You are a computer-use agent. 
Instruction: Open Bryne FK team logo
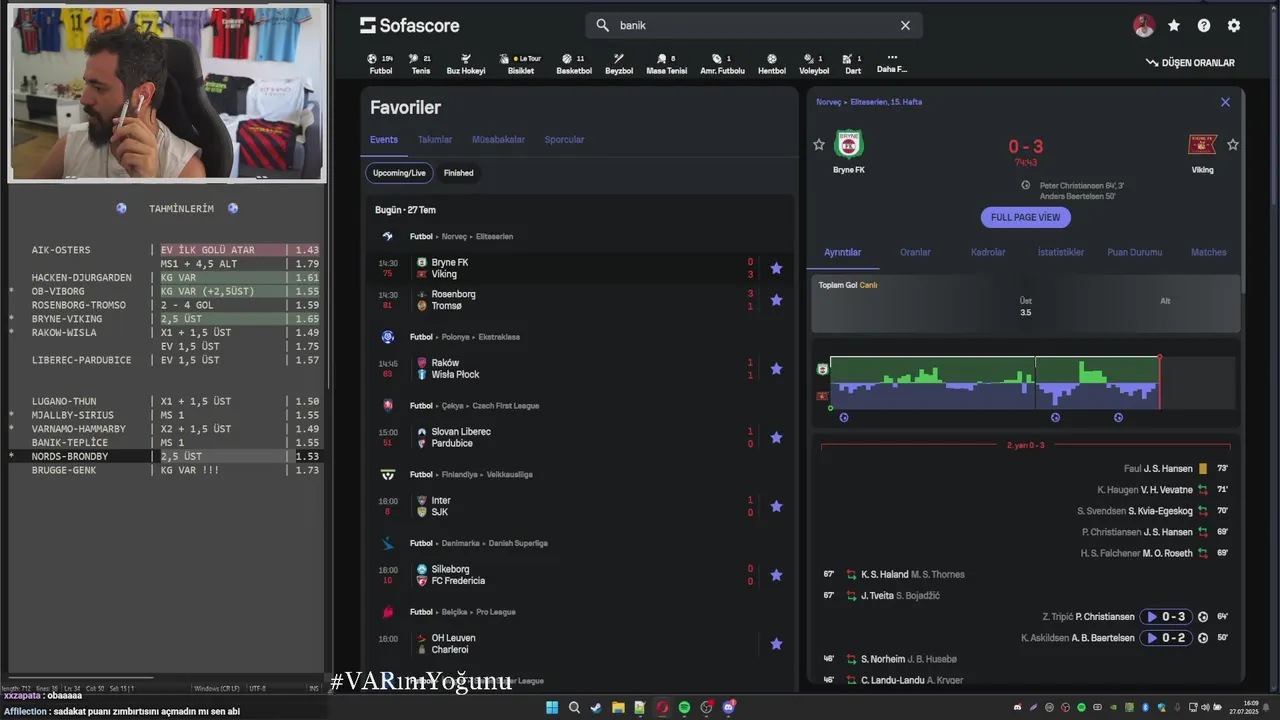point(849,145)
